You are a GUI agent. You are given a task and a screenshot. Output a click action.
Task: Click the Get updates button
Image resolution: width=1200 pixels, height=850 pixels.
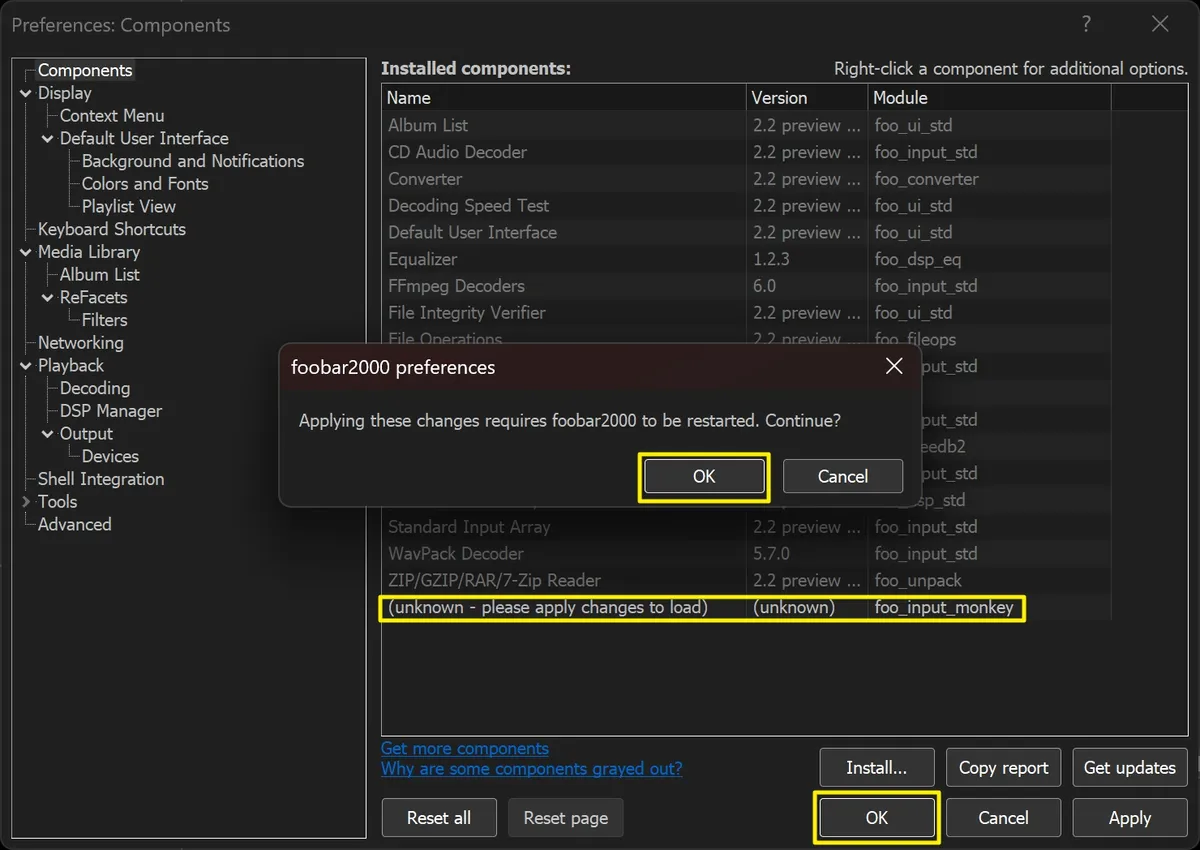coord(1130,768)
